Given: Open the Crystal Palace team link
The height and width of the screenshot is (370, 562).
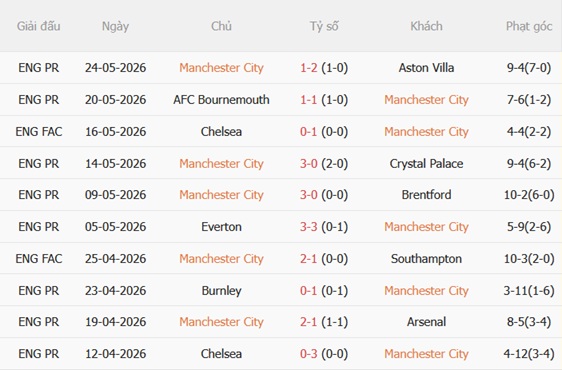Looking at the screenshot, I should (426, 163).
